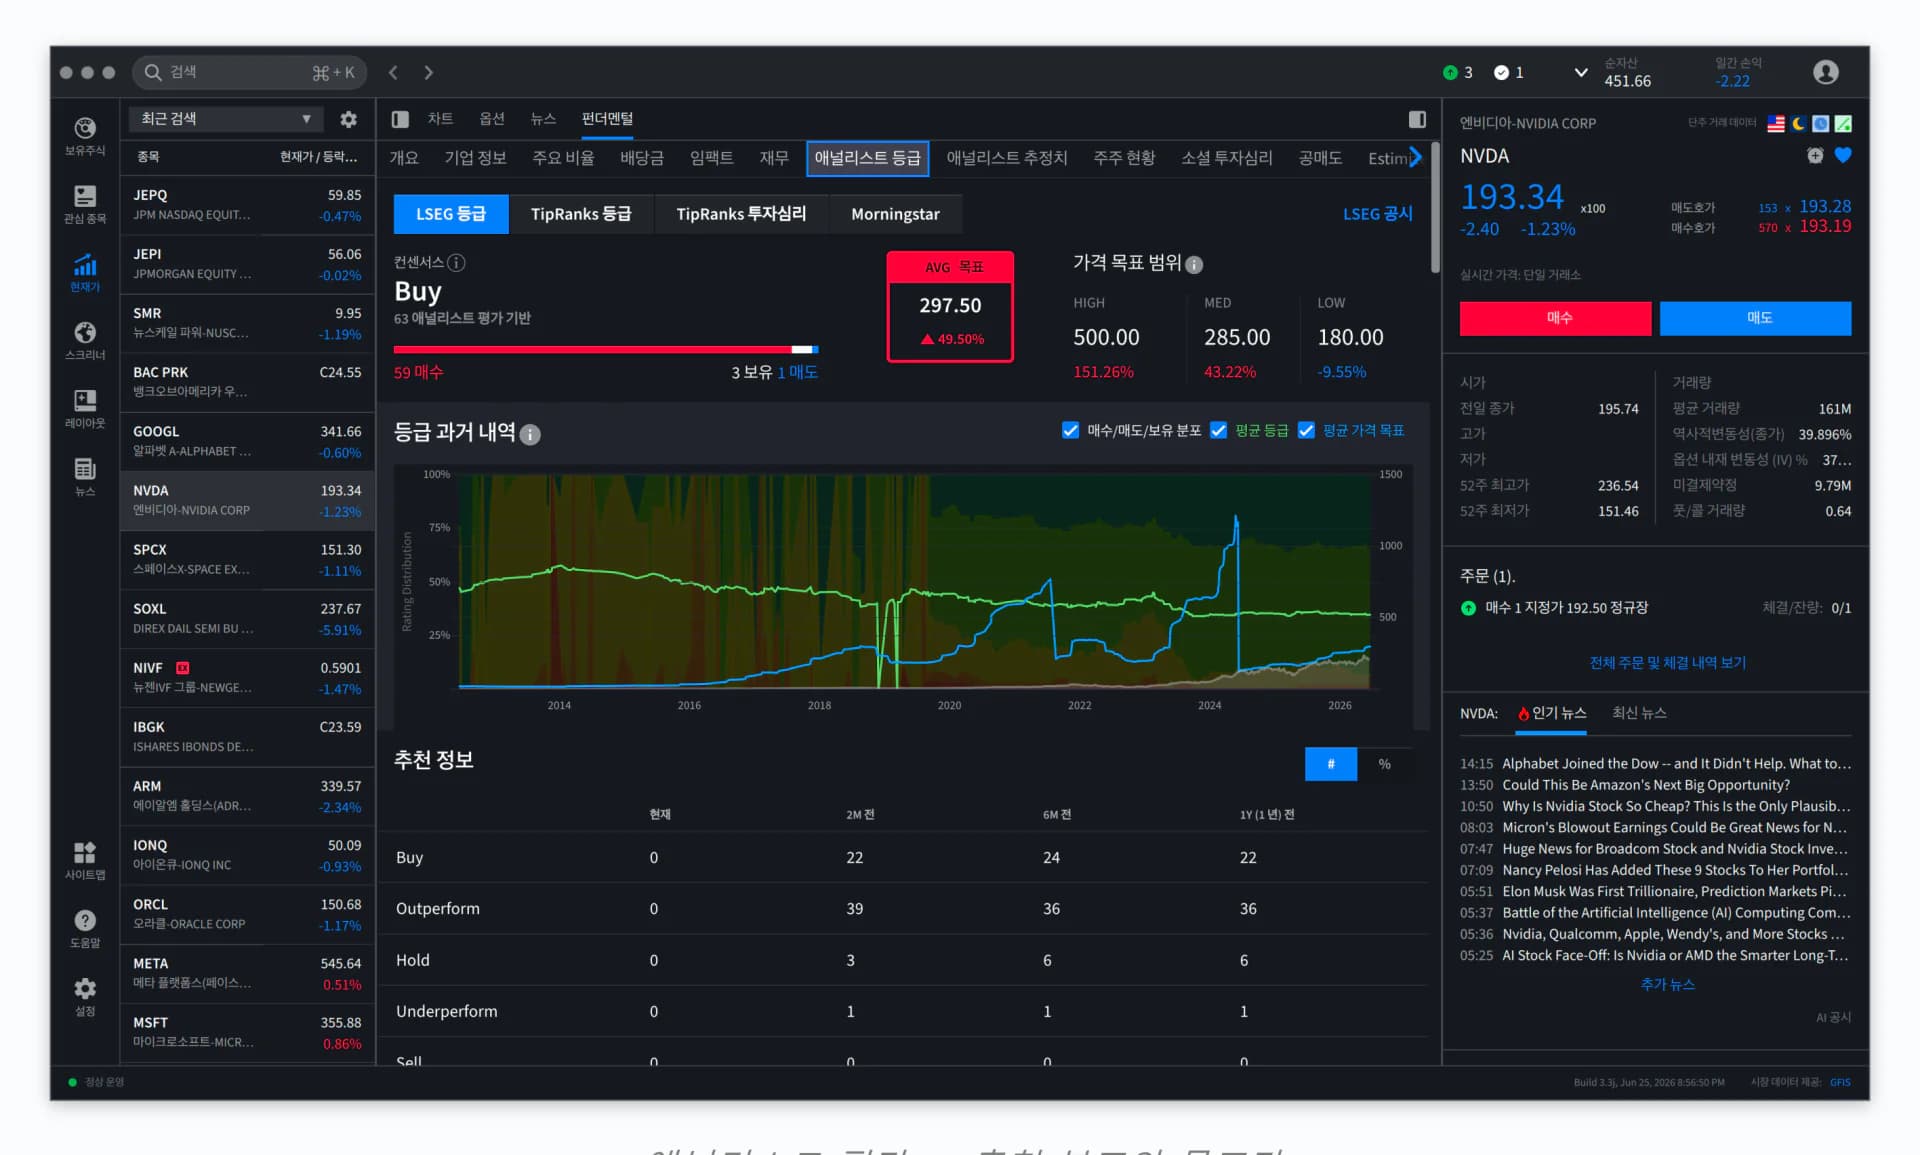Sort by the 현재가 / 등락 column header
1920x1155 pixels.
pos(318,157)
